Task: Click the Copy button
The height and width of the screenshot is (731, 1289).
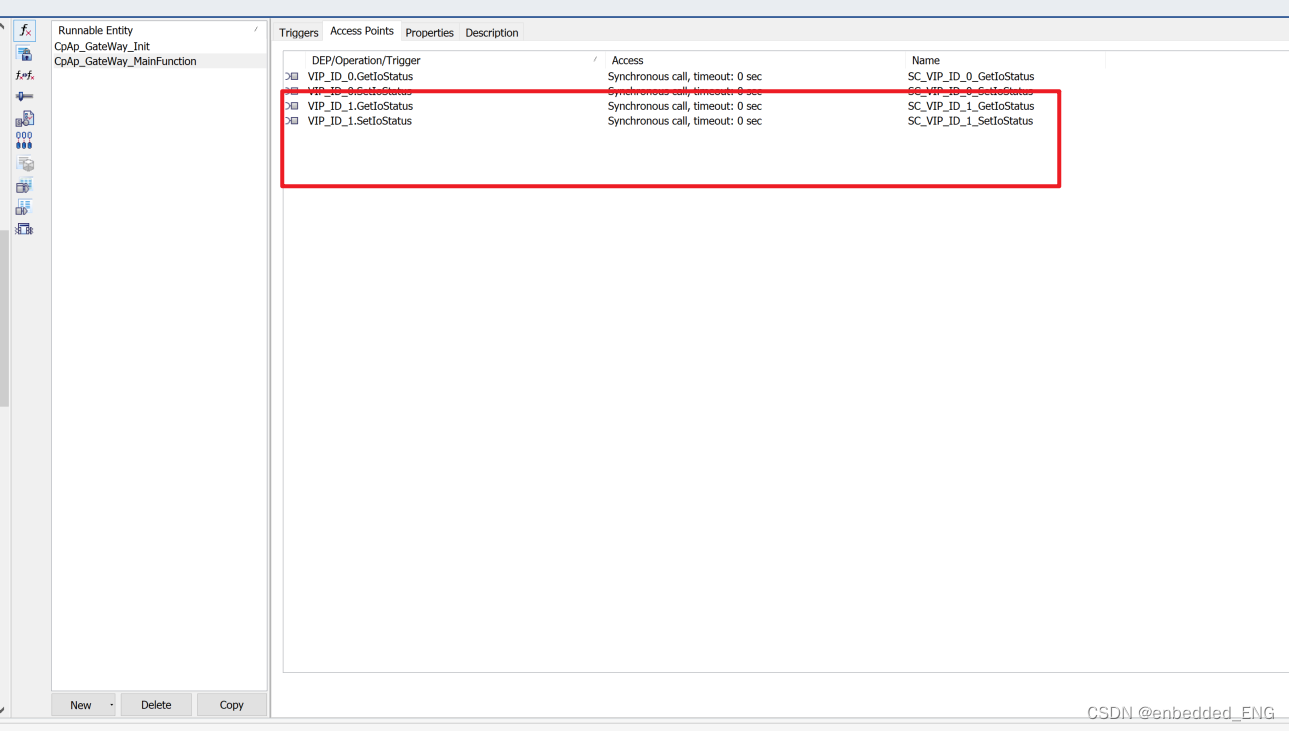Action: point(231,704)
